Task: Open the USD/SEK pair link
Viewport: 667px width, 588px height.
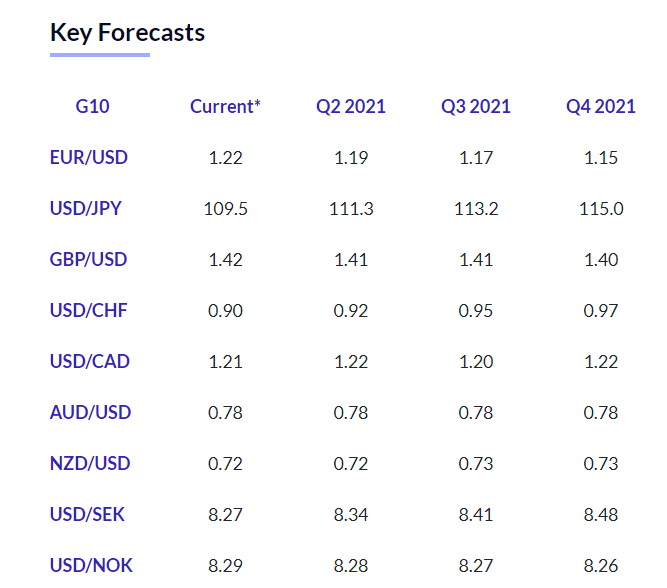Action: (x=87, y=515)
